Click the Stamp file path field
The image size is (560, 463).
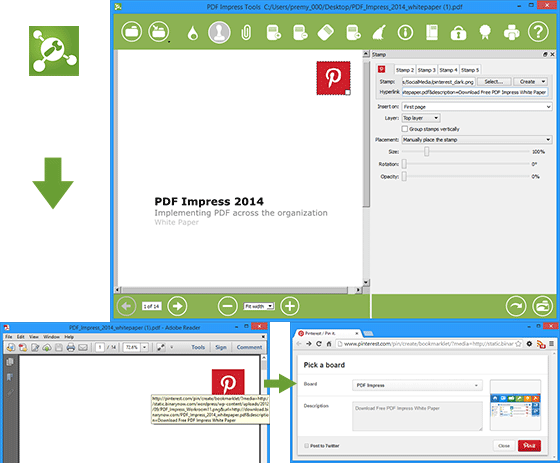(x=439, y=82)
